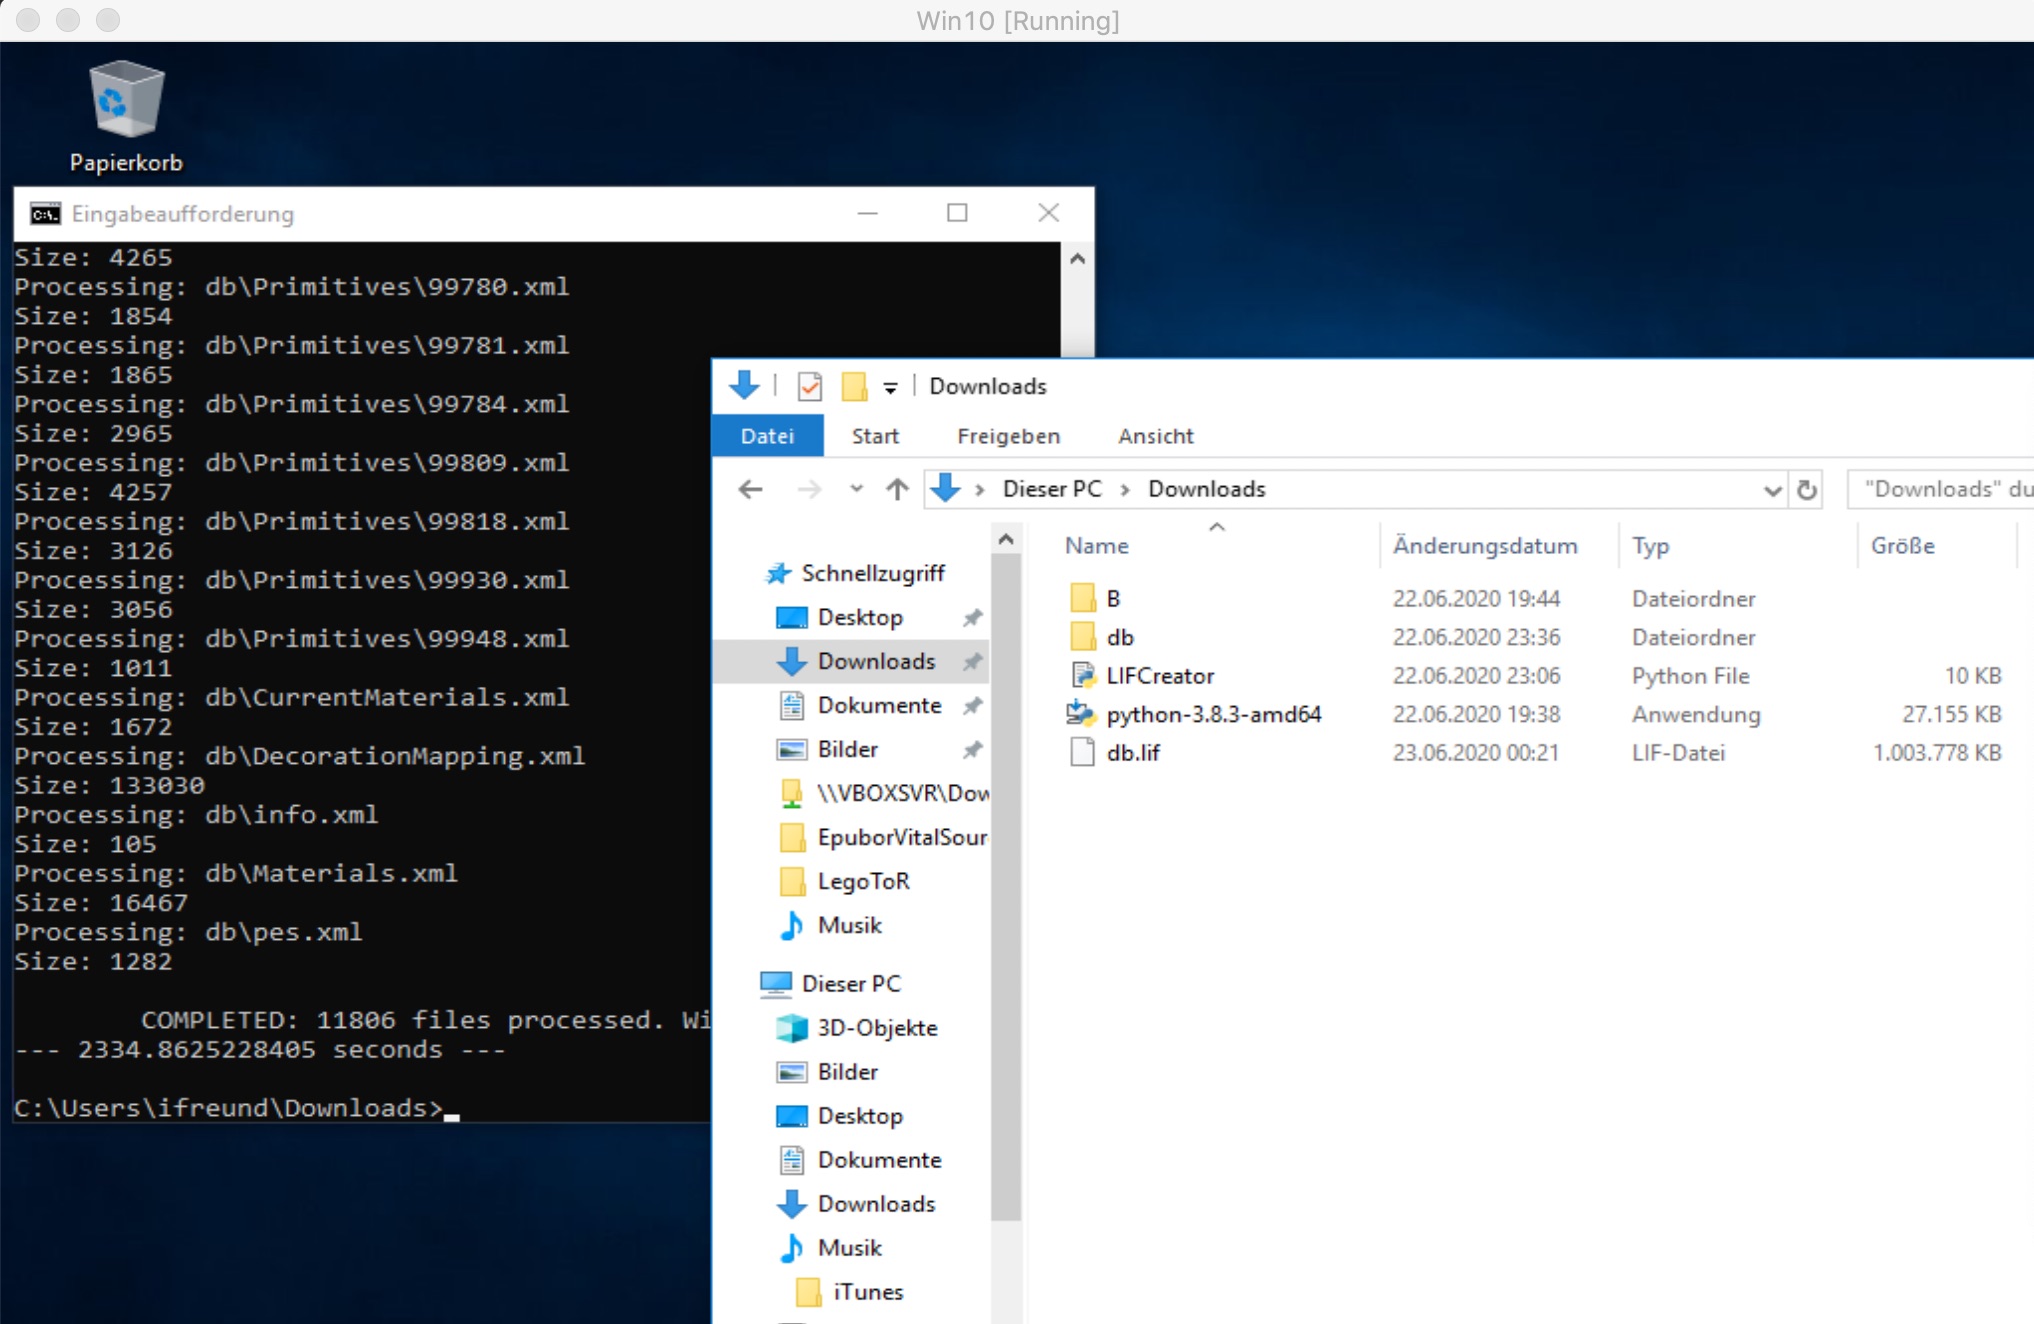This screenshot has height=1324, width=2034.
Task: Click the properties checkmark icon in title bar
Action: [x=810, y=386]
